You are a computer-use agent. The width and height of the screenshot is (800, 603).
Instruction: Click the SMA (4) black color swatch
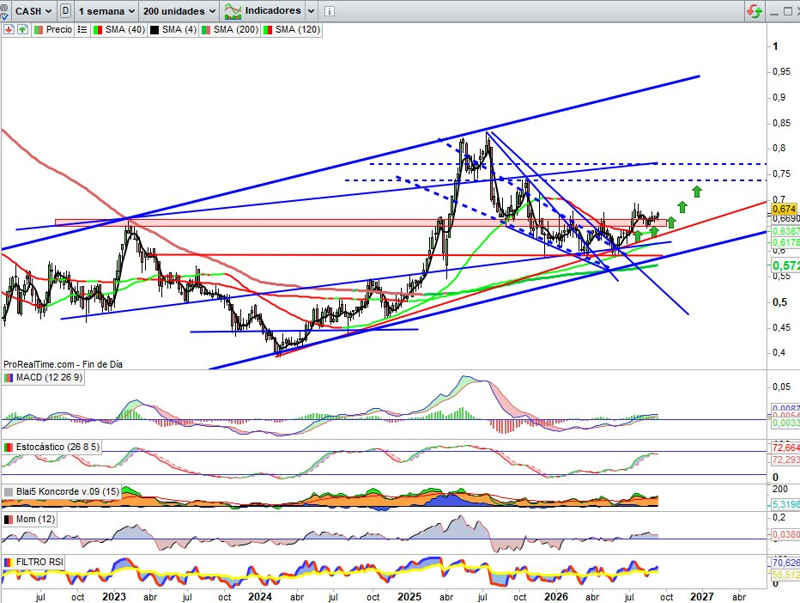[x=154, y=30]
